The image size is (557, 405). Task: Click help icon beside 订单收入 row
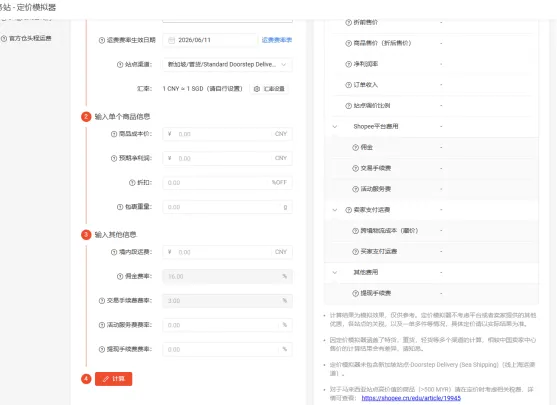pos(348,85)
